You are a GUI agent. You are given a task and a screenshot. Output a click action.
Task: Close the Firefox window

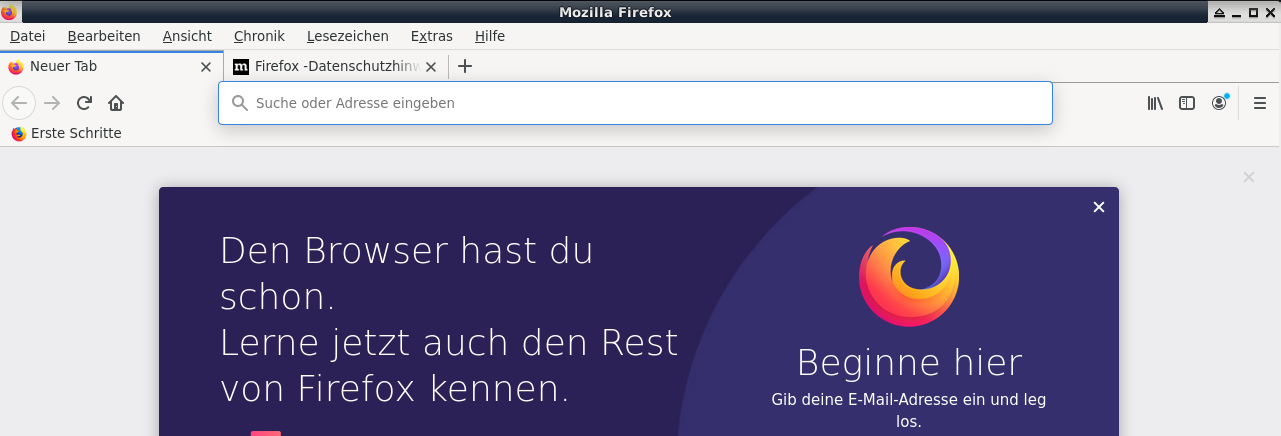1271,12
